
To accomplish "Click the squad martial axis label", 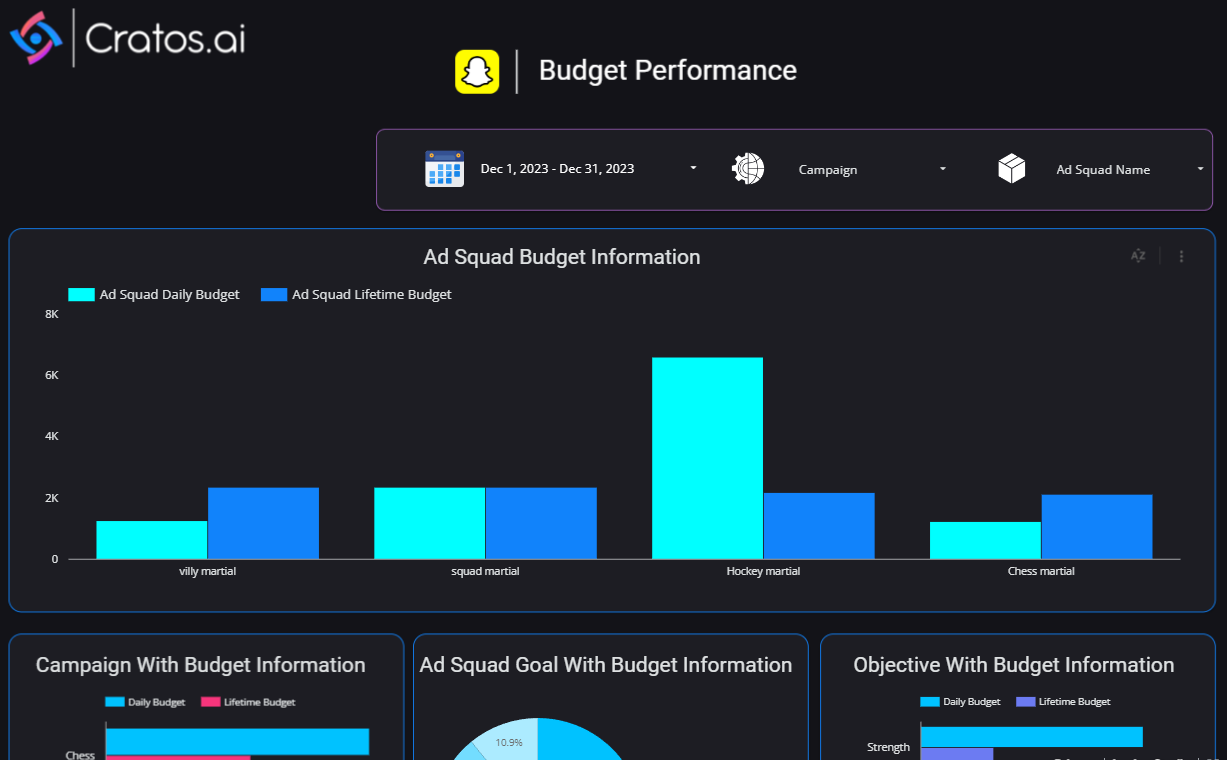I will pyautogui.click(x=485, y=571).
